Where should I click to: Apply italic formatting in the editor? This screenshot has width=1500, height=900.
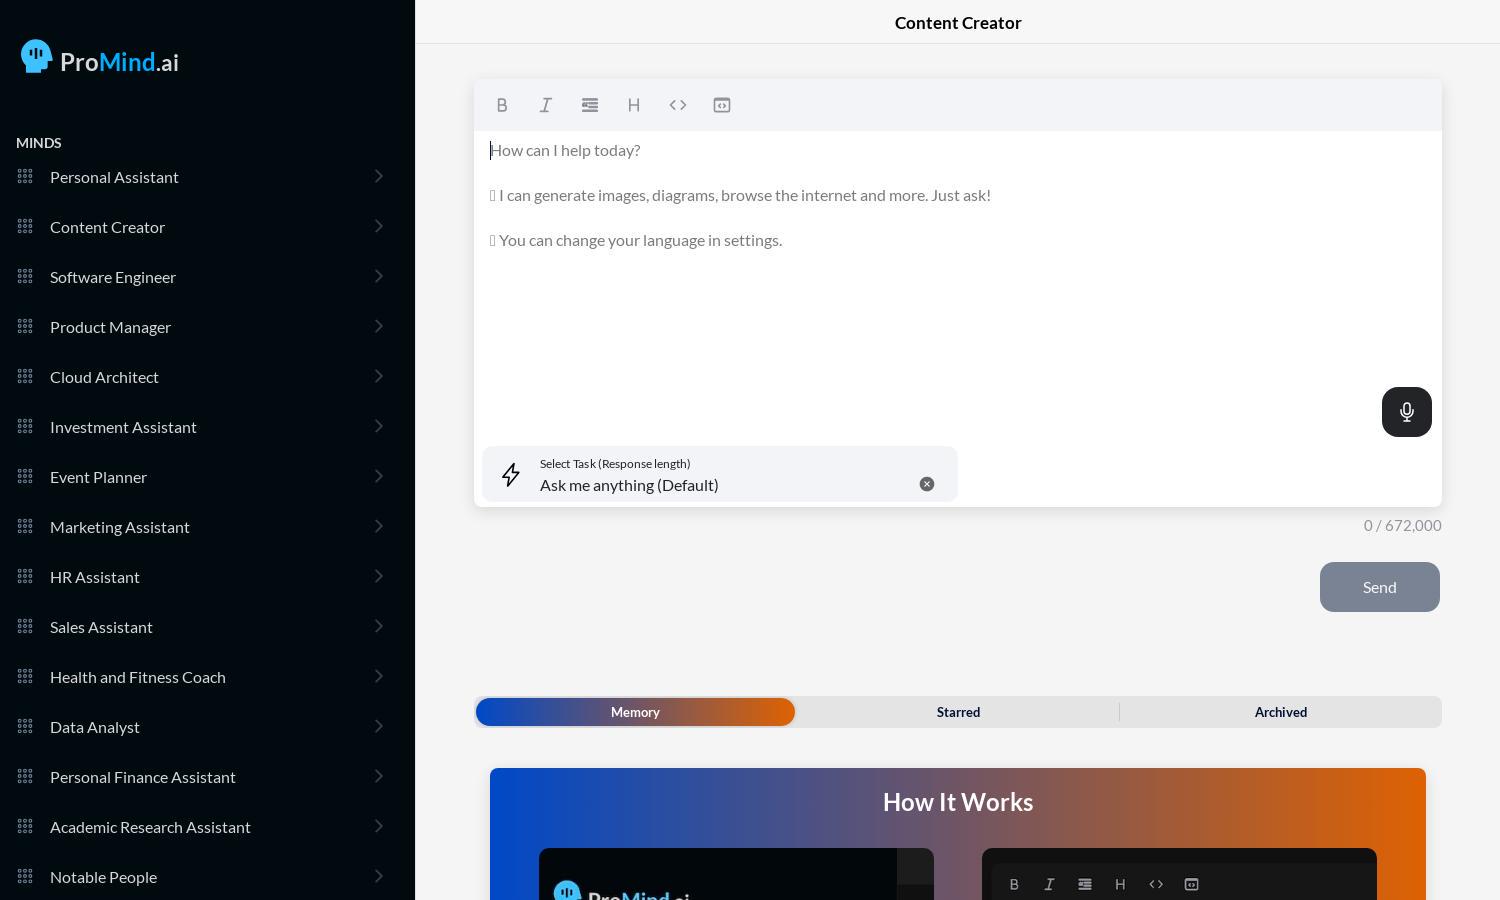pyautogui.click(x=546, y=105)
